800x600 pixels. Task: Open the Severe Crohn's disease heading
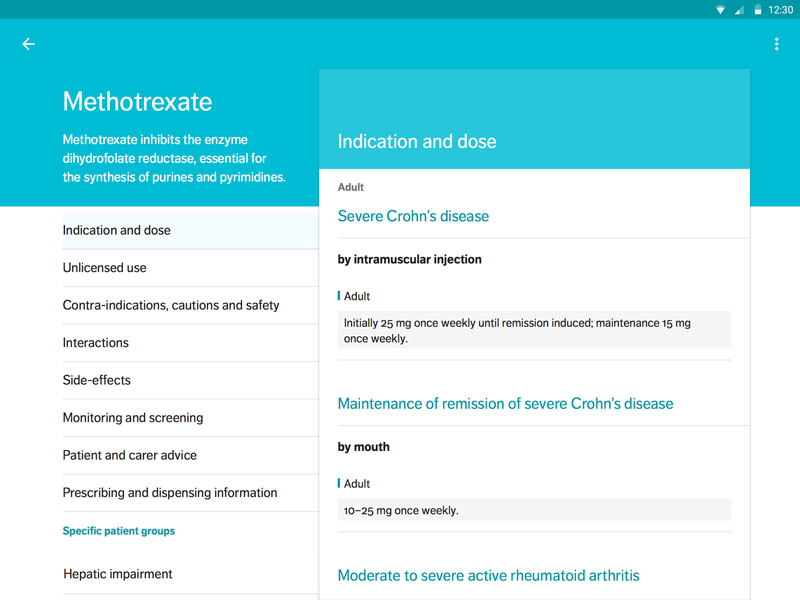click(413, 216)
